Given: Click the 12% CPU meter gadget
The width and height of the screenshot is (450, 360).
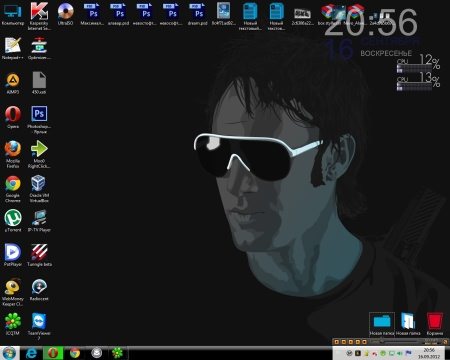Looking at the screenshot, I should [x=418, y=64].
